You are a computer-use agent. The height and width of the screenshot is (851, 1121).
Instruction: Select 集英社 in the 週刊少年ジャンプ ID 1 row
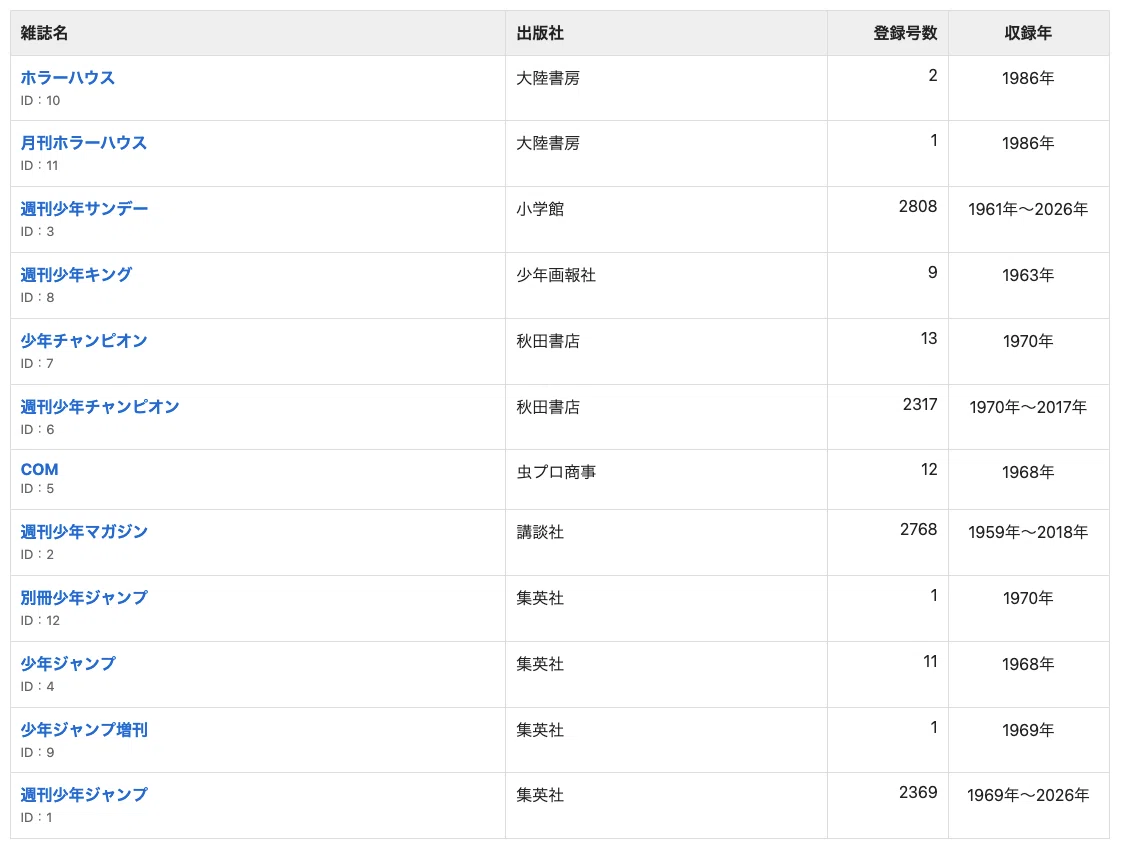tap(540, 795)
